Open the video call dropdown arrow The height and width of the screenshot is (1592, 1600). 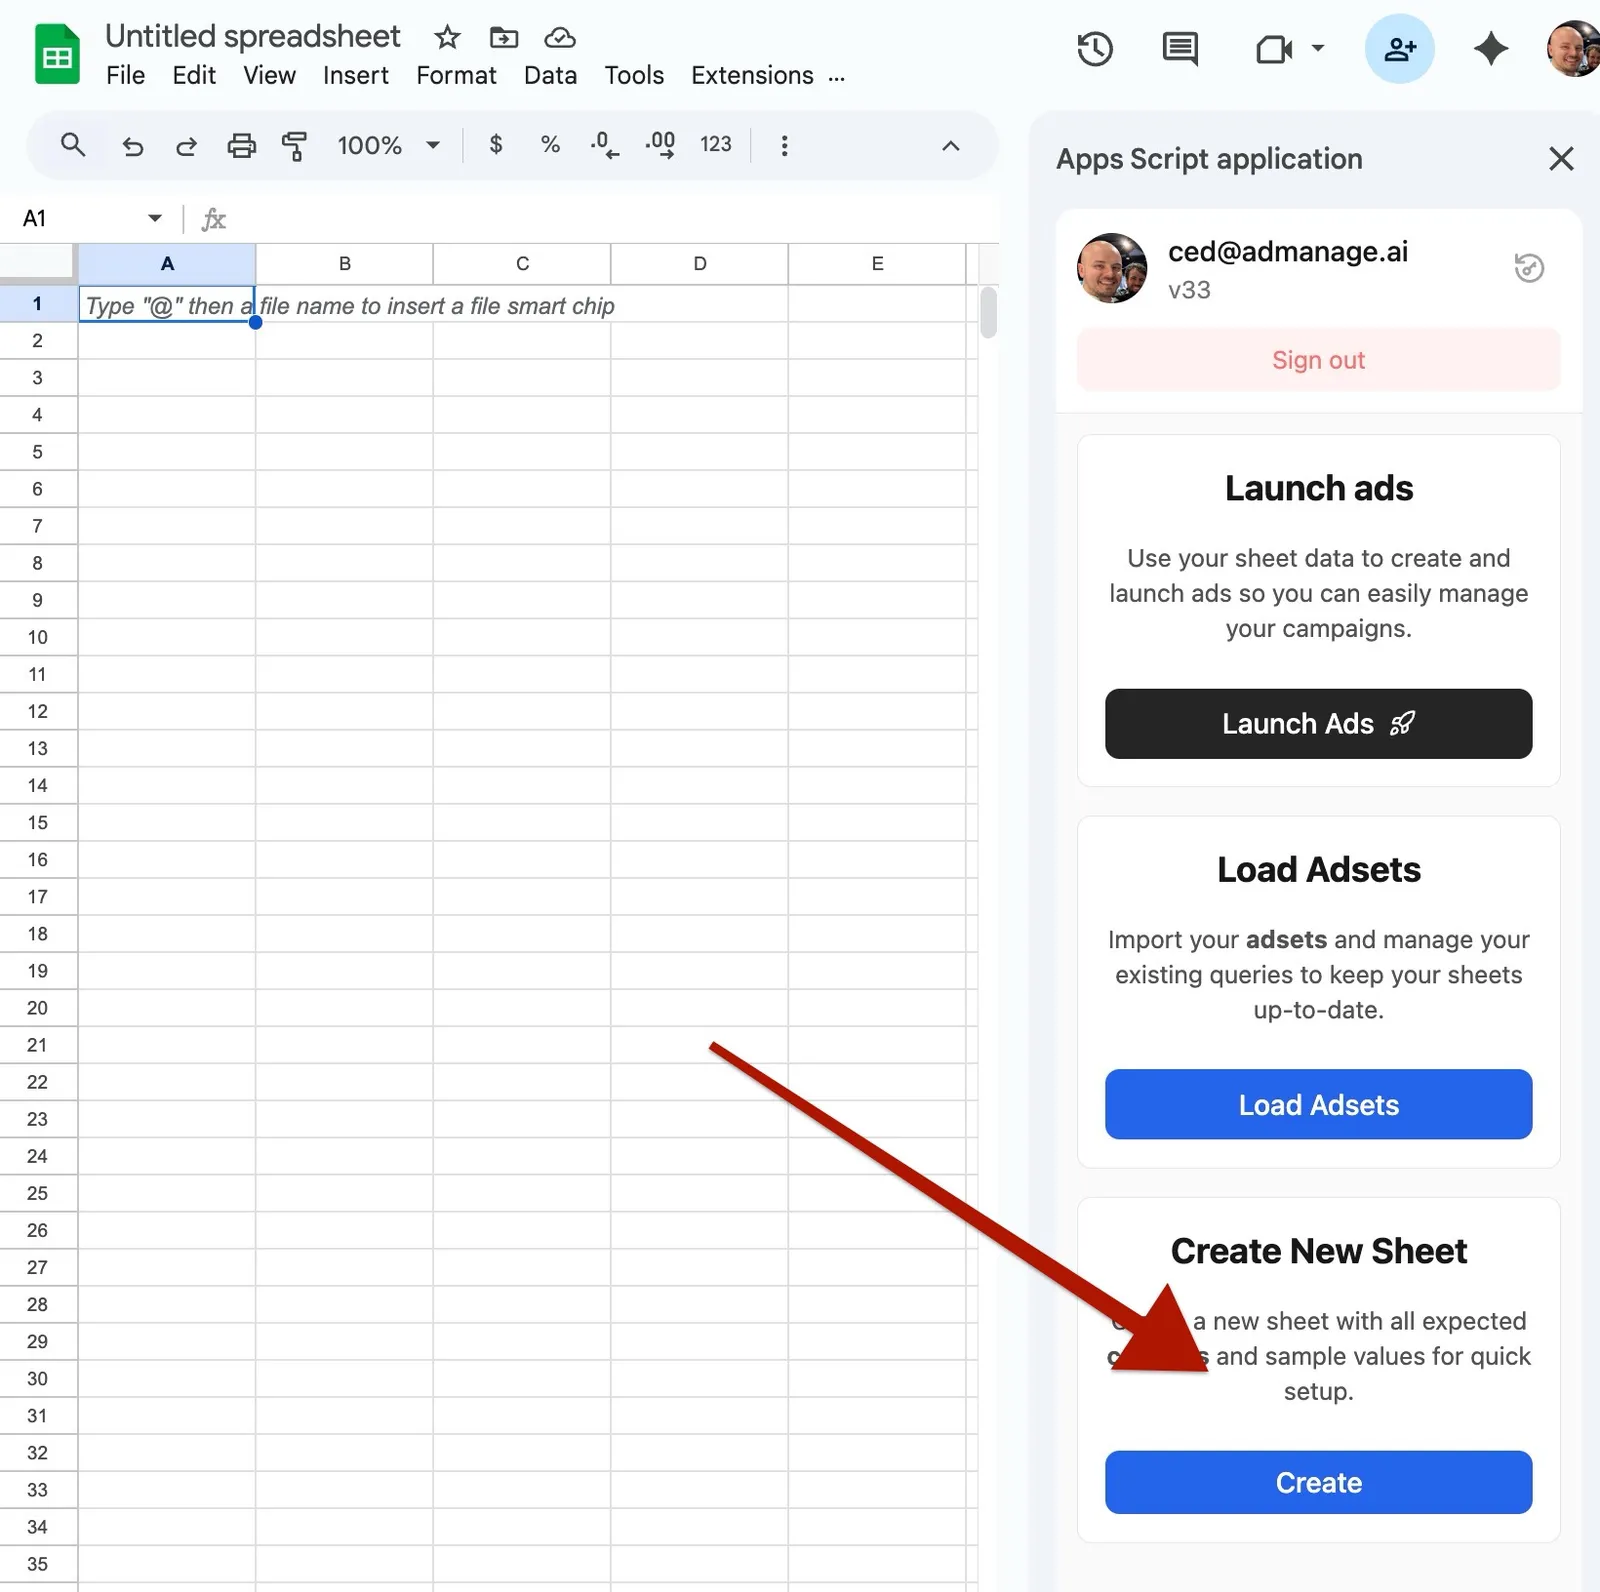(x=1318, y=48)
